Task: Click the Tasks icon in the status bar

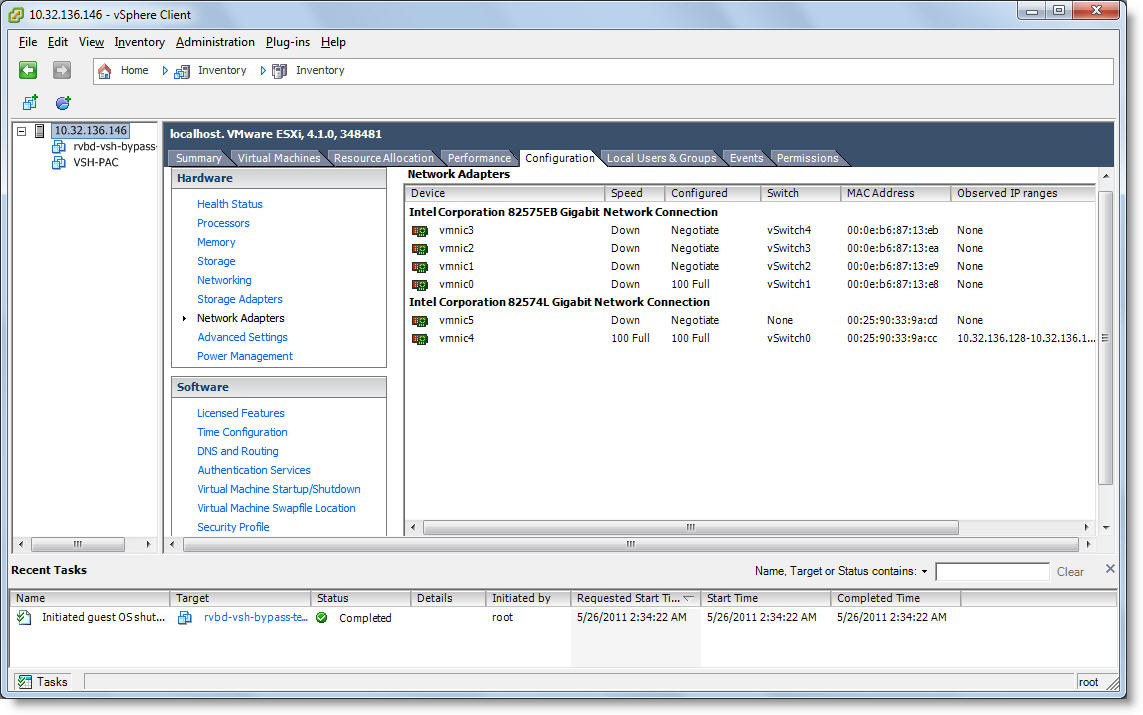Action: tap(25, 682)
